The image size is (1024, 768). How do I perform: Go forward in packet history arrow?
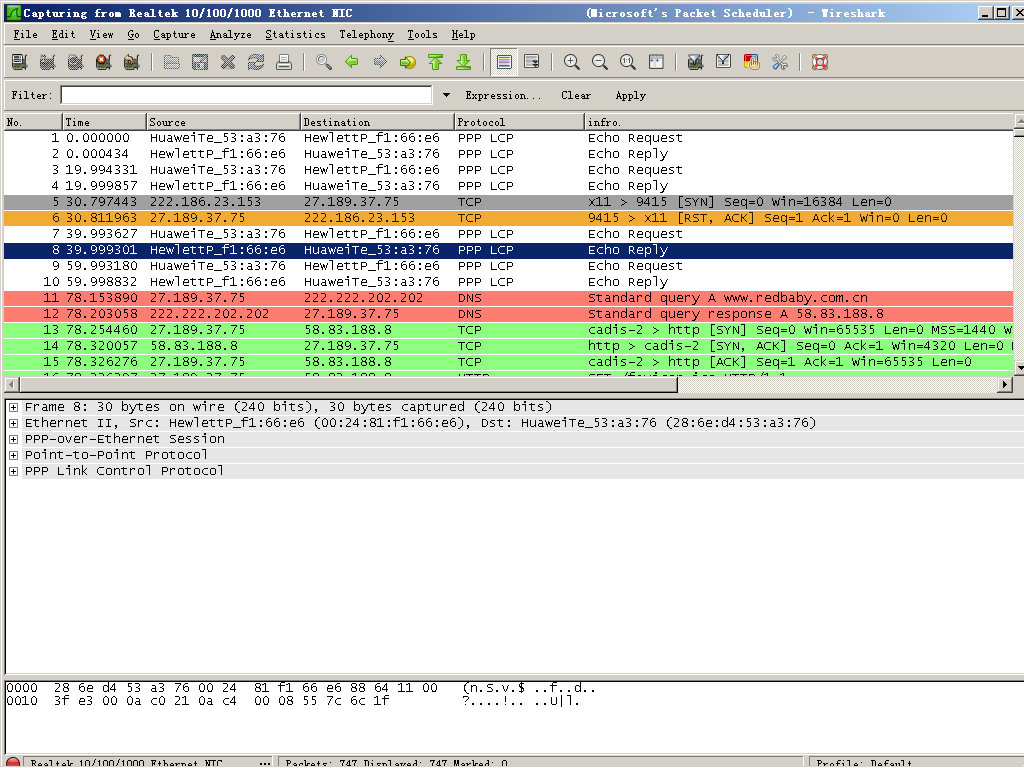[x=380, y=62]
